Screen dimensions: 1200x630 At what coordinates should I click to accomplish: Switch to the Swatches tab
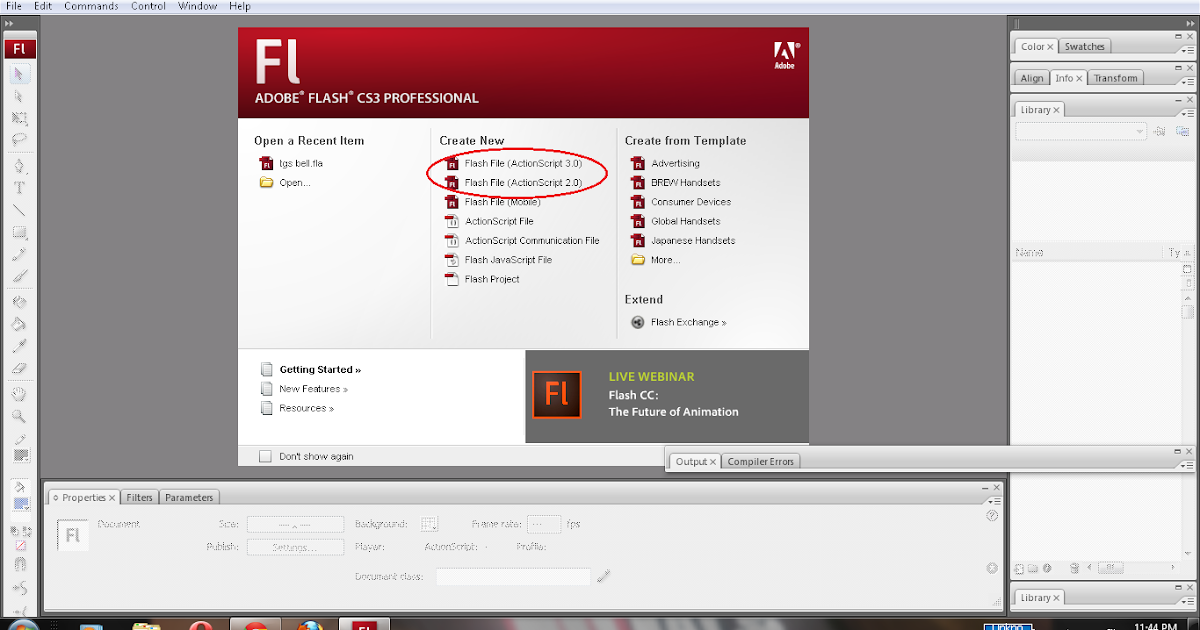[1085, 46]
